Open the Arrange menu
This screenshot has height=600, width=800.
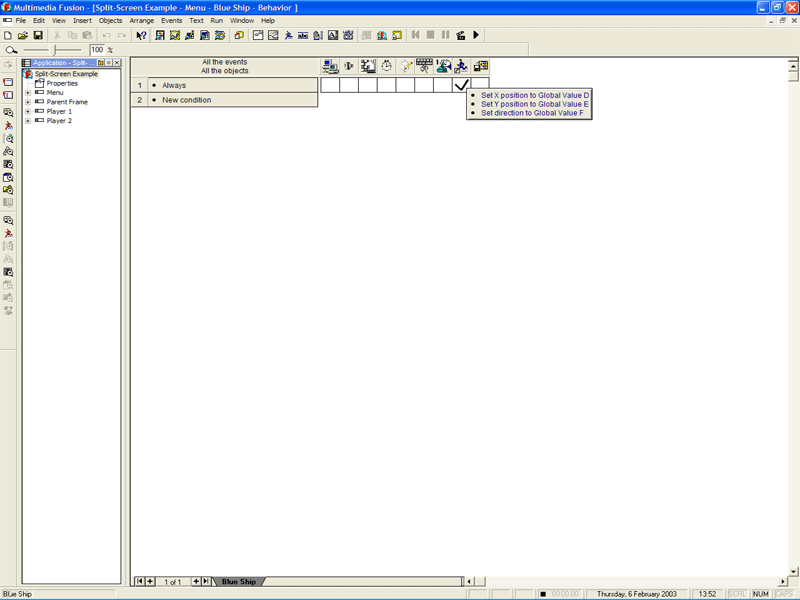pos(141,20)
